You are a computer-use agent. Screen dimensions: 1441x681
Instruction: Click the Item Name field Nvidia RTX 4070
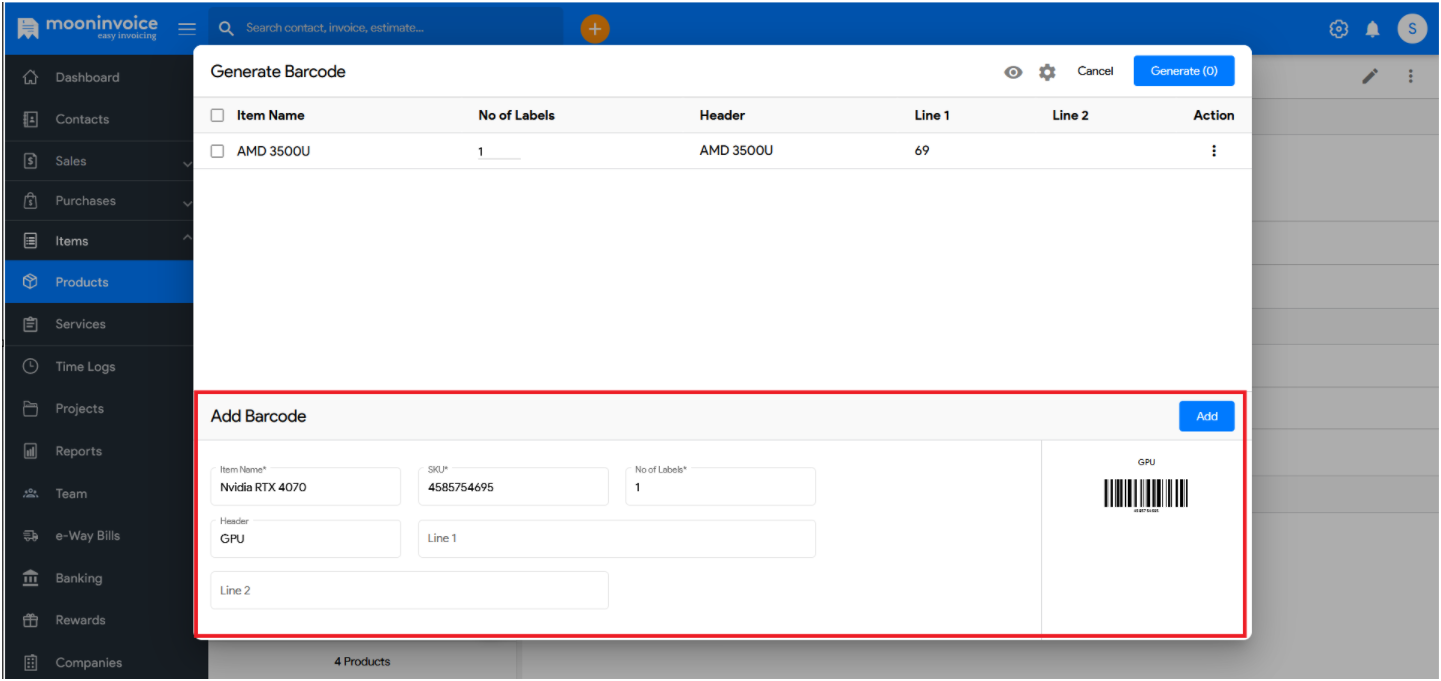click(306, 486)
